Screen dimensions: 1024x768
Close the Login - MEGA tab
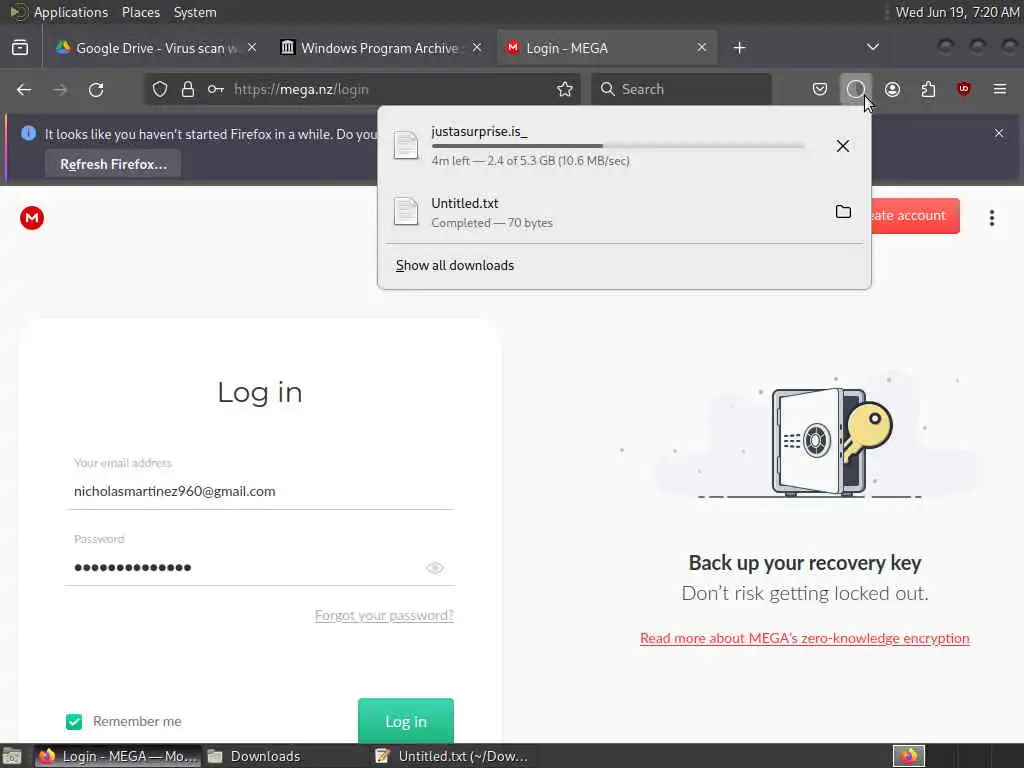(x=701, y=48)
